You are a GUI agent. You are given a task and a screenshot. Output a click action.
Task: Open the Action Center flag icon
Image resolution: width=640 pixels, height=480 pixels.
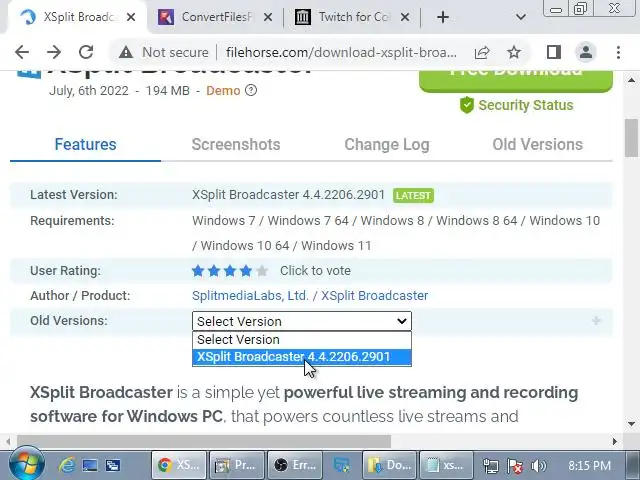coord(515,465)
